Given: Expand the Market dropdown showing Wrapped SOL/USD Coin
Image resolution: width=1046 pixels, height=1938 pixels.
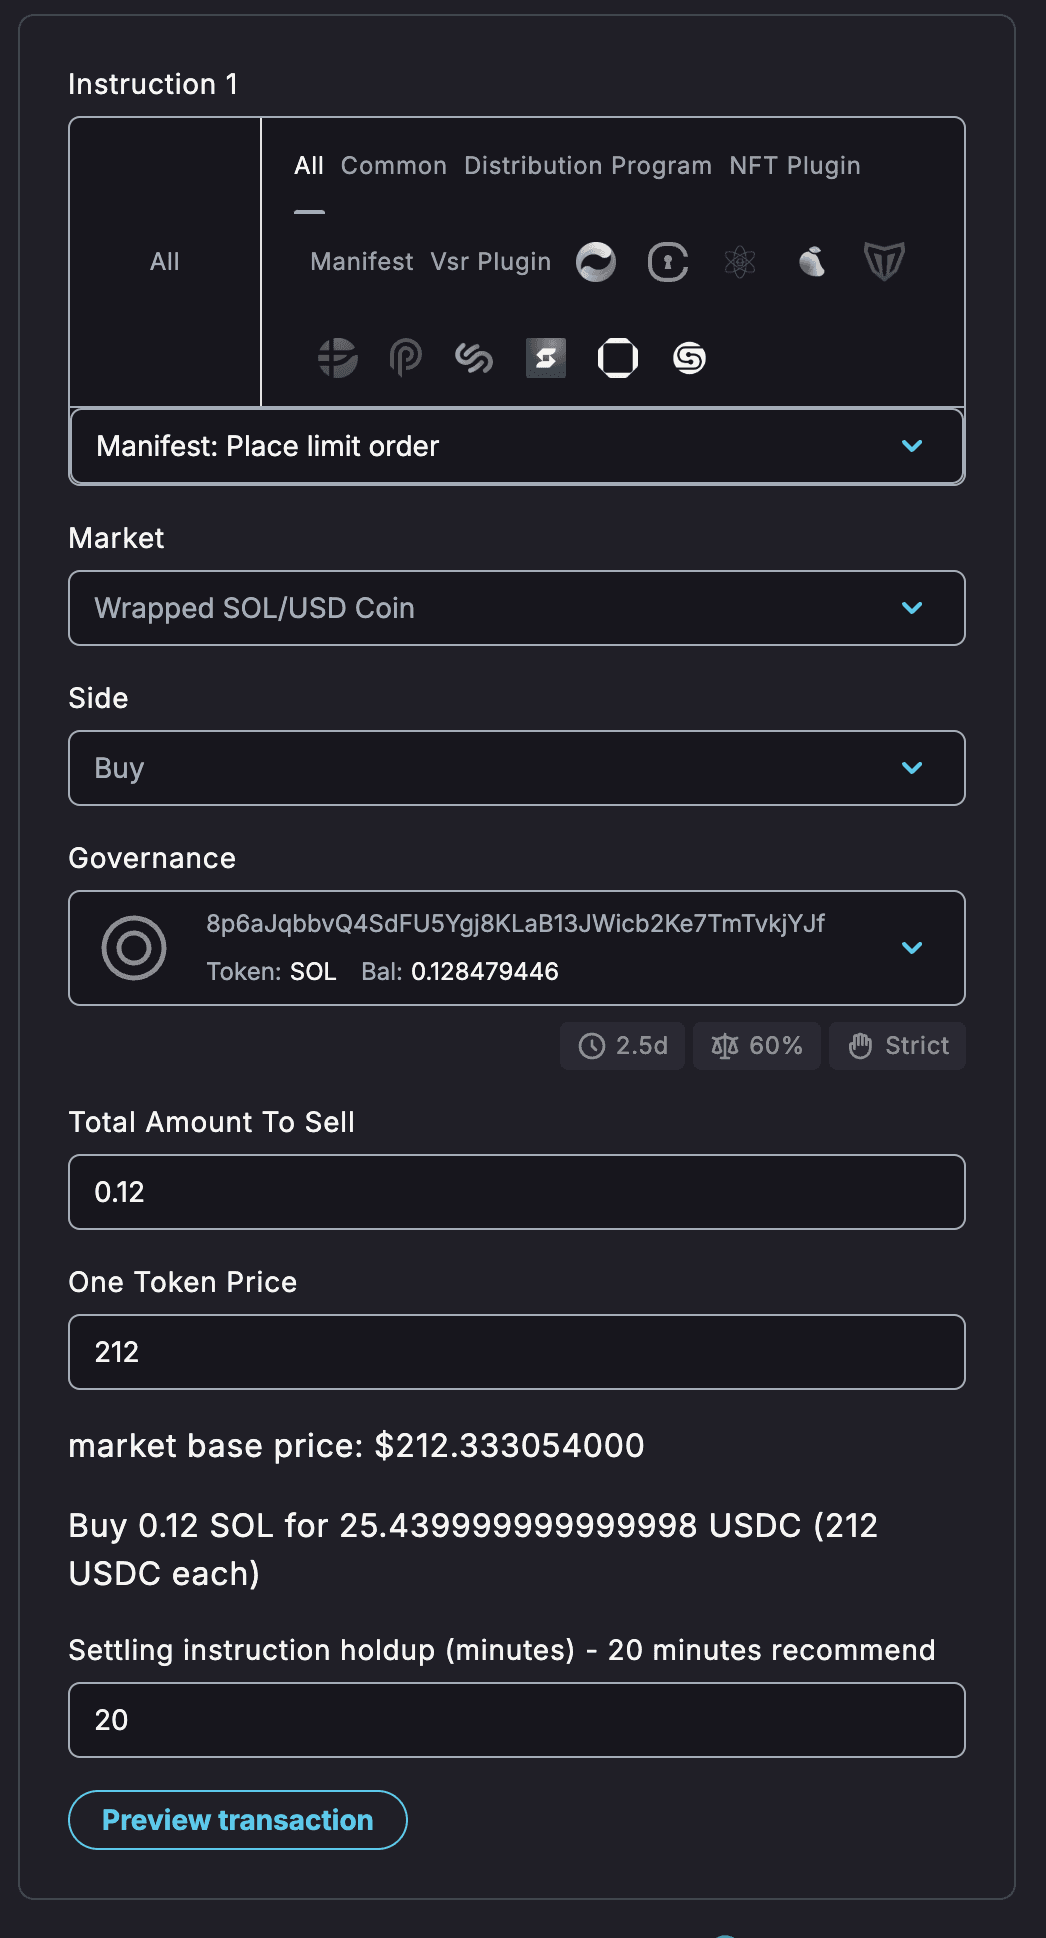Looking at the screenshot, I should tap(516, 608).
